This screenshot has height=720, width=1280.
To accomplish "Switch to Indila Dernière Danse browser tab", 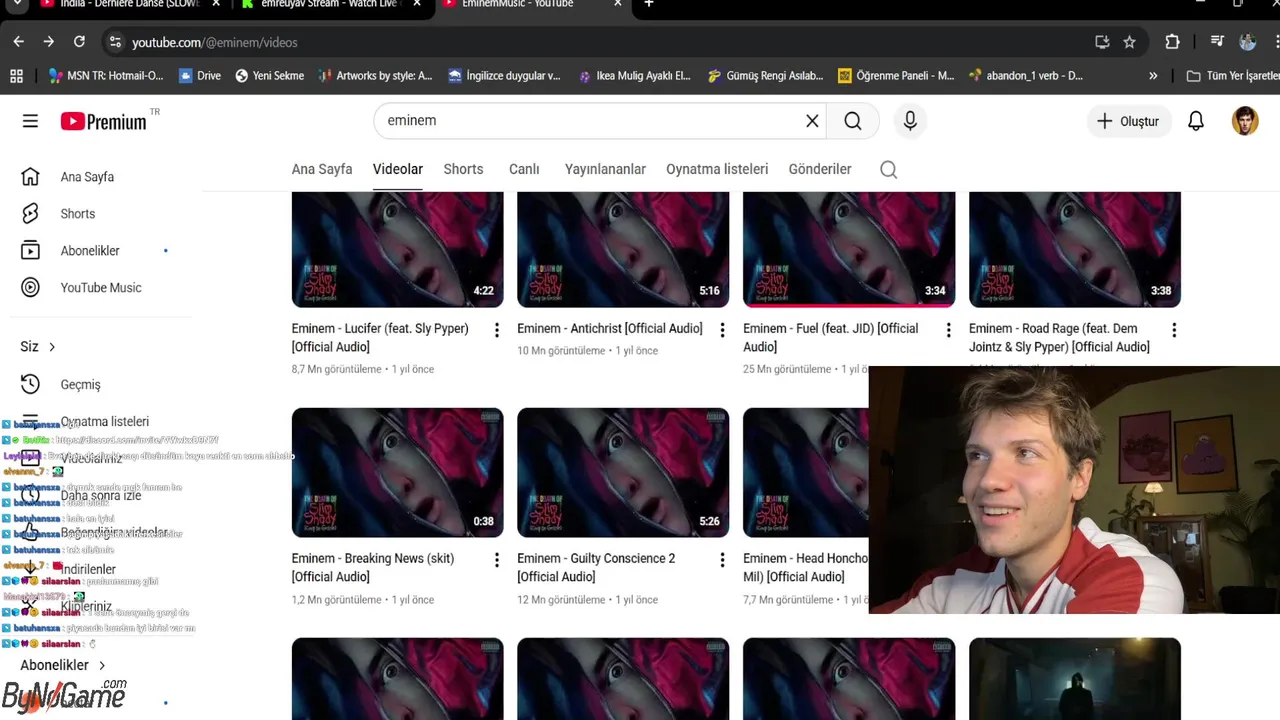I will click(128, 4).
